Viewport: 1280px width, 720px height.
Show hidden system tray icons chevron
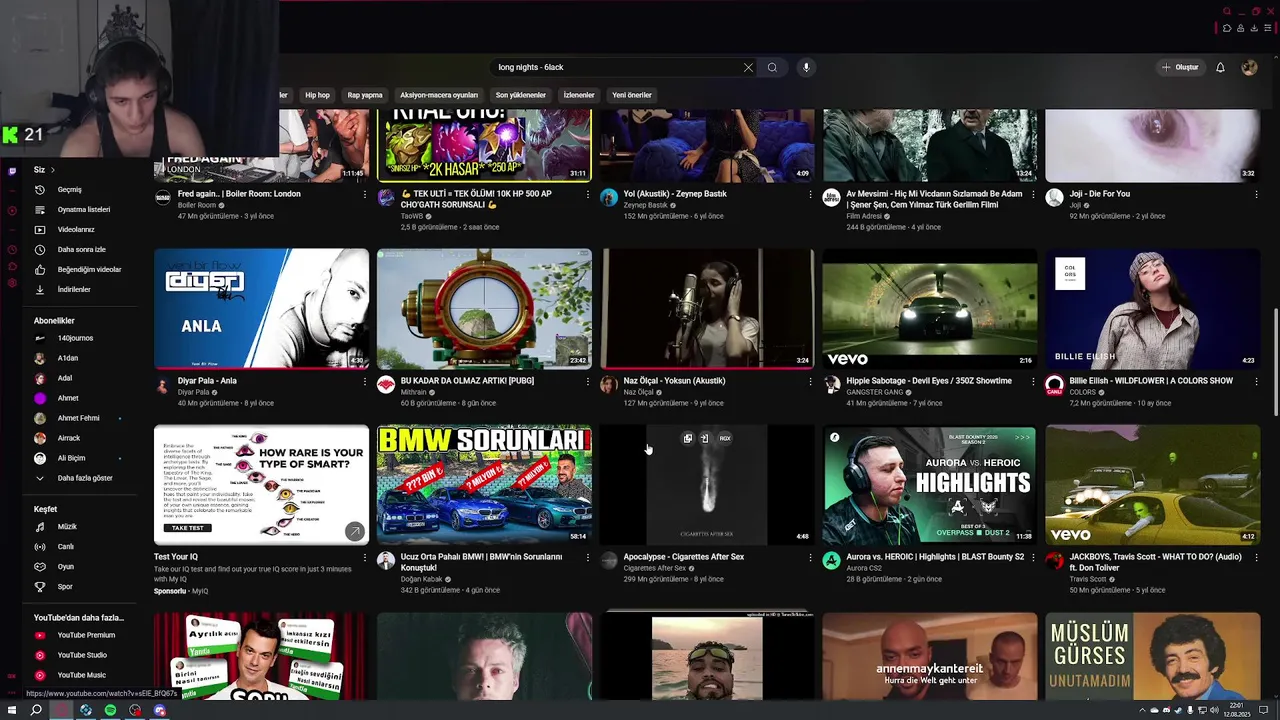[x=1143, y=710]
